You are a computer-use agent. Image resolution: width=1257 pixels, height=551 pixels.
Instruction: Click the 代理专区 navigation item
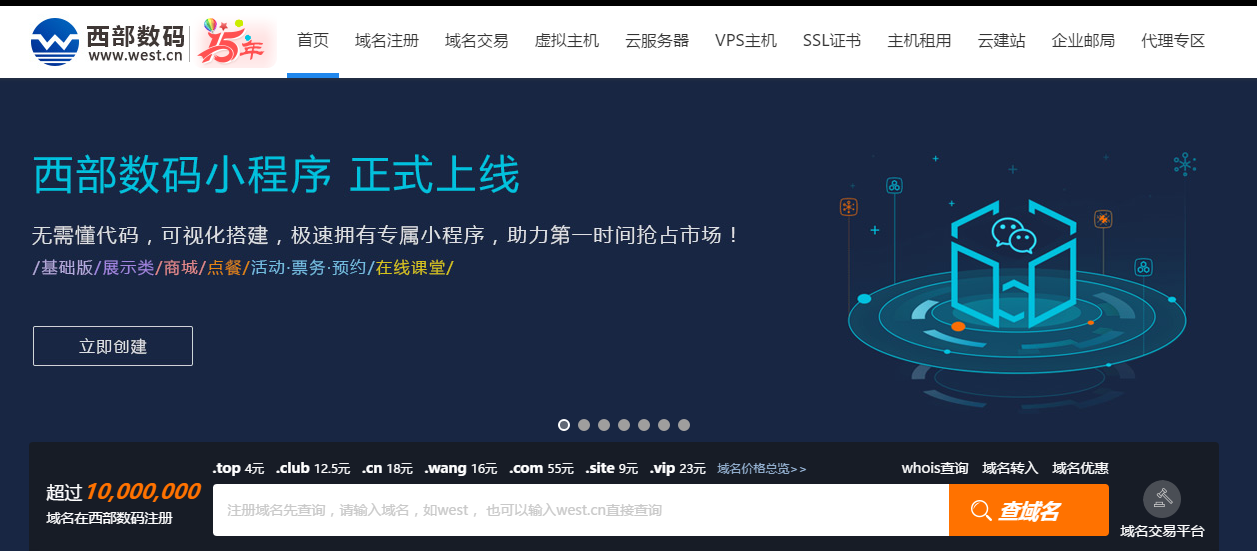click(x=1173, y=41)
